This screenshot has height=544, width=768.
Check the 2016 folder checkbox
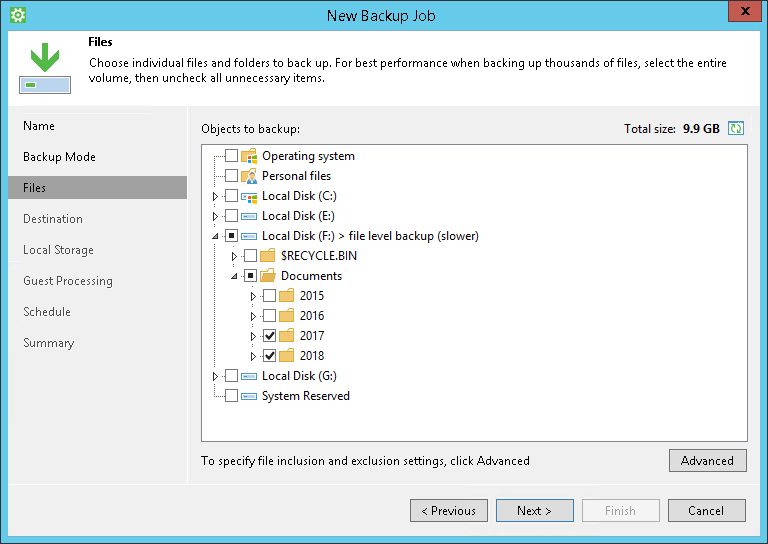click(x=269, y=316)
